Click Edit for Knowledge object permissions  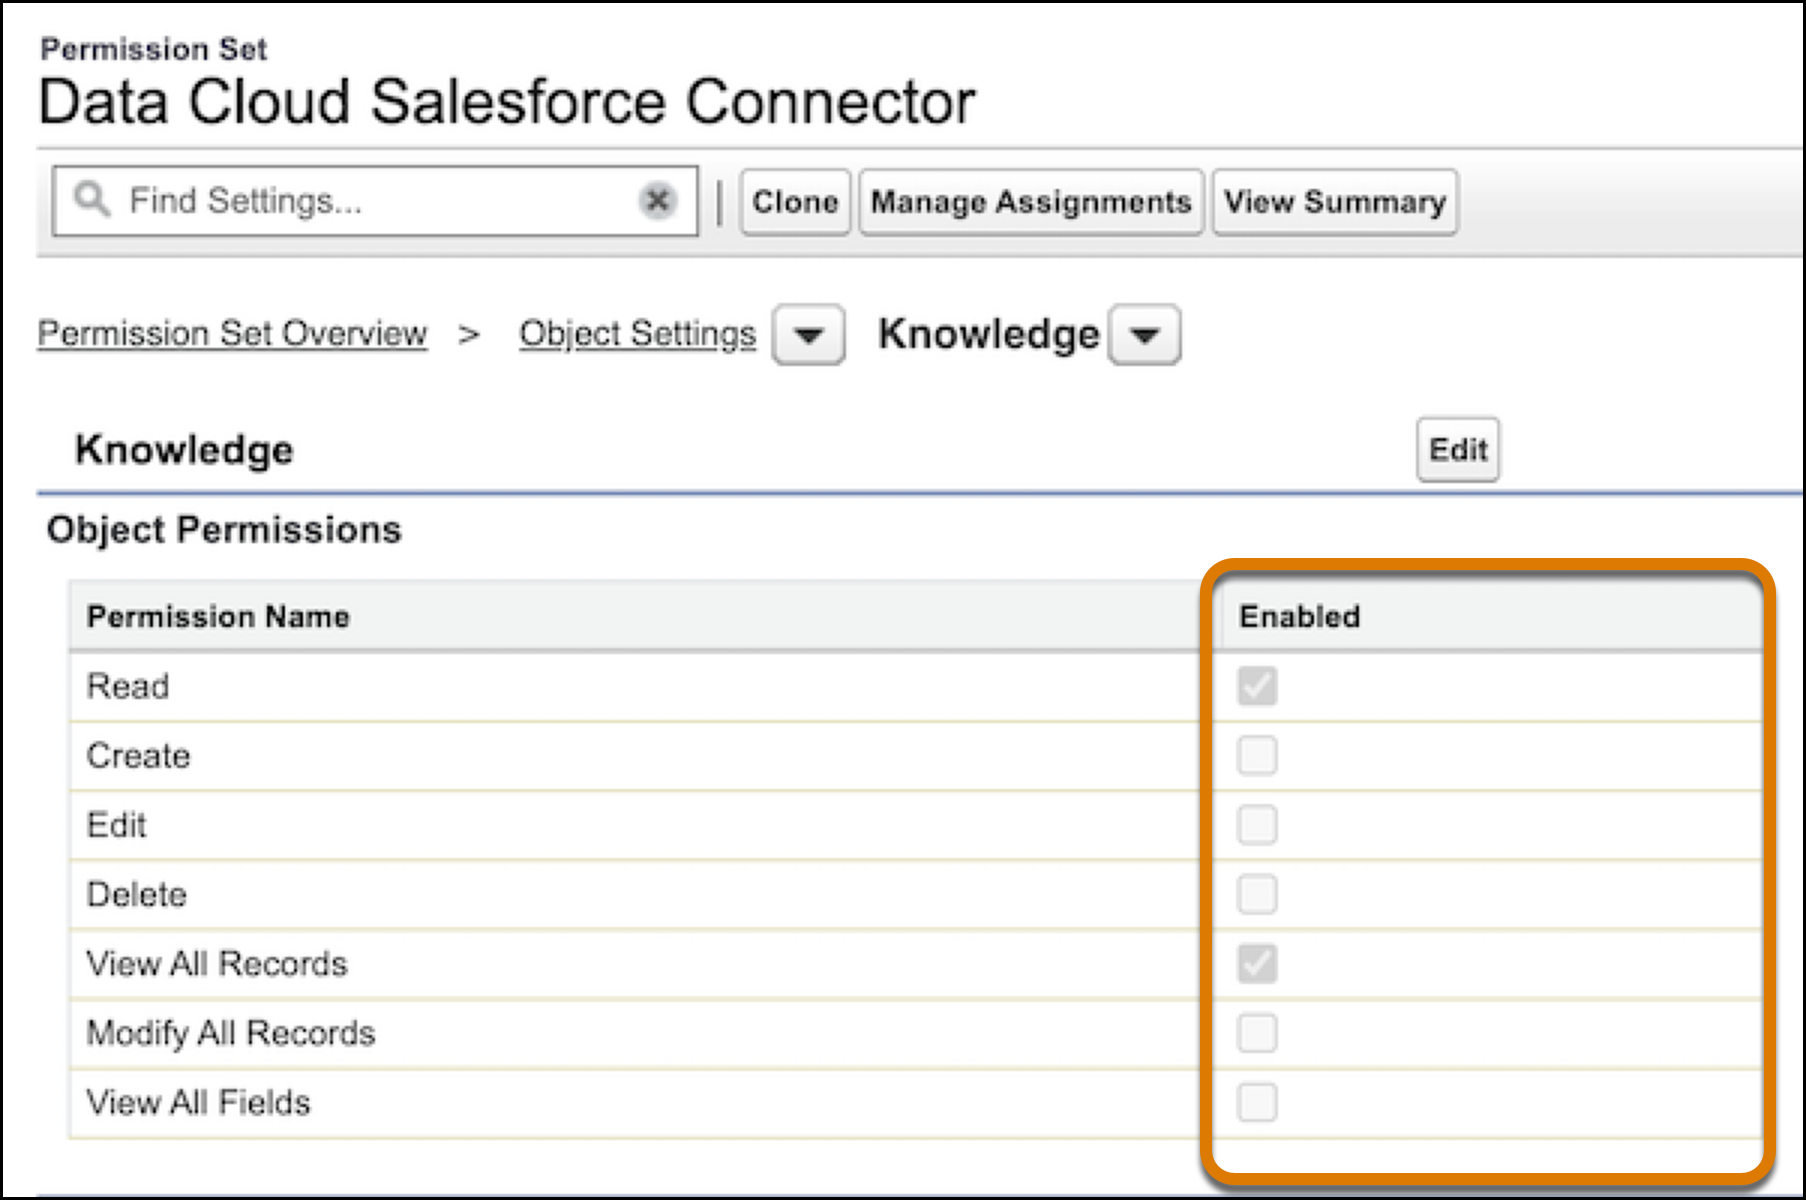pyautogui.click(x=1457, y=450)
